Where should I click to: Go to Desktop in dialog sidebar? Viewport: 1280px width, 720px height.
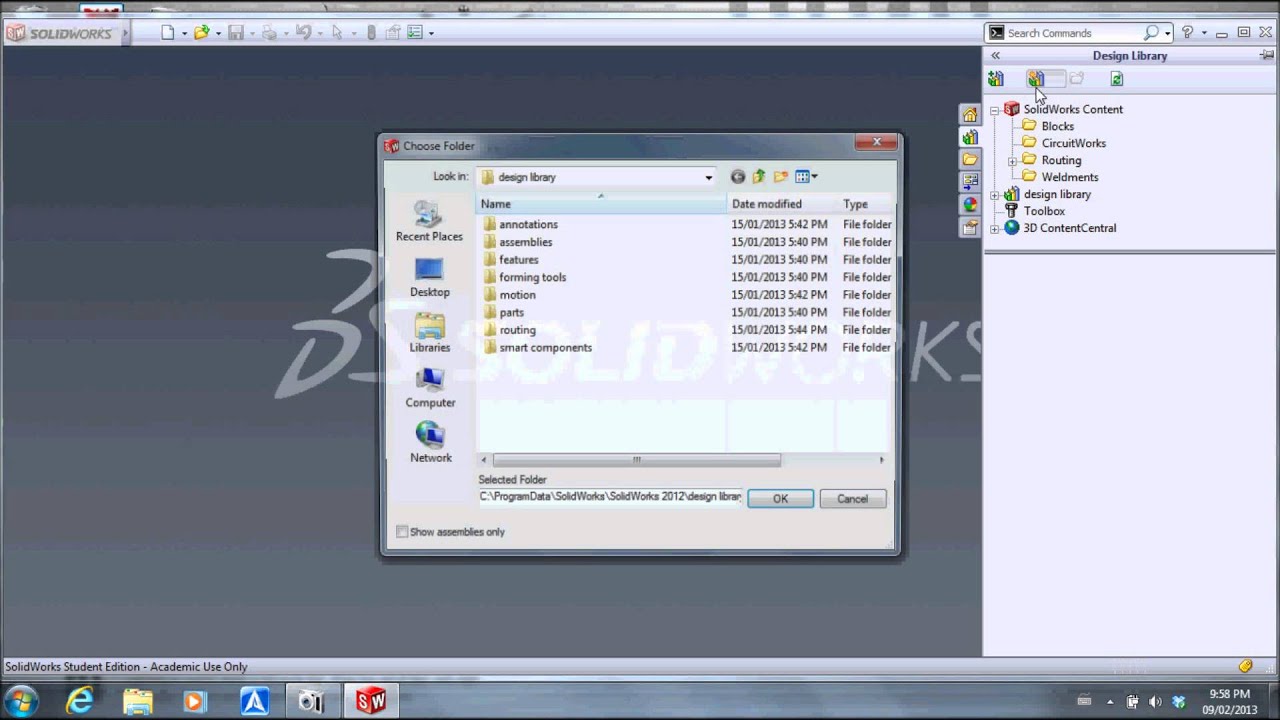429,278
